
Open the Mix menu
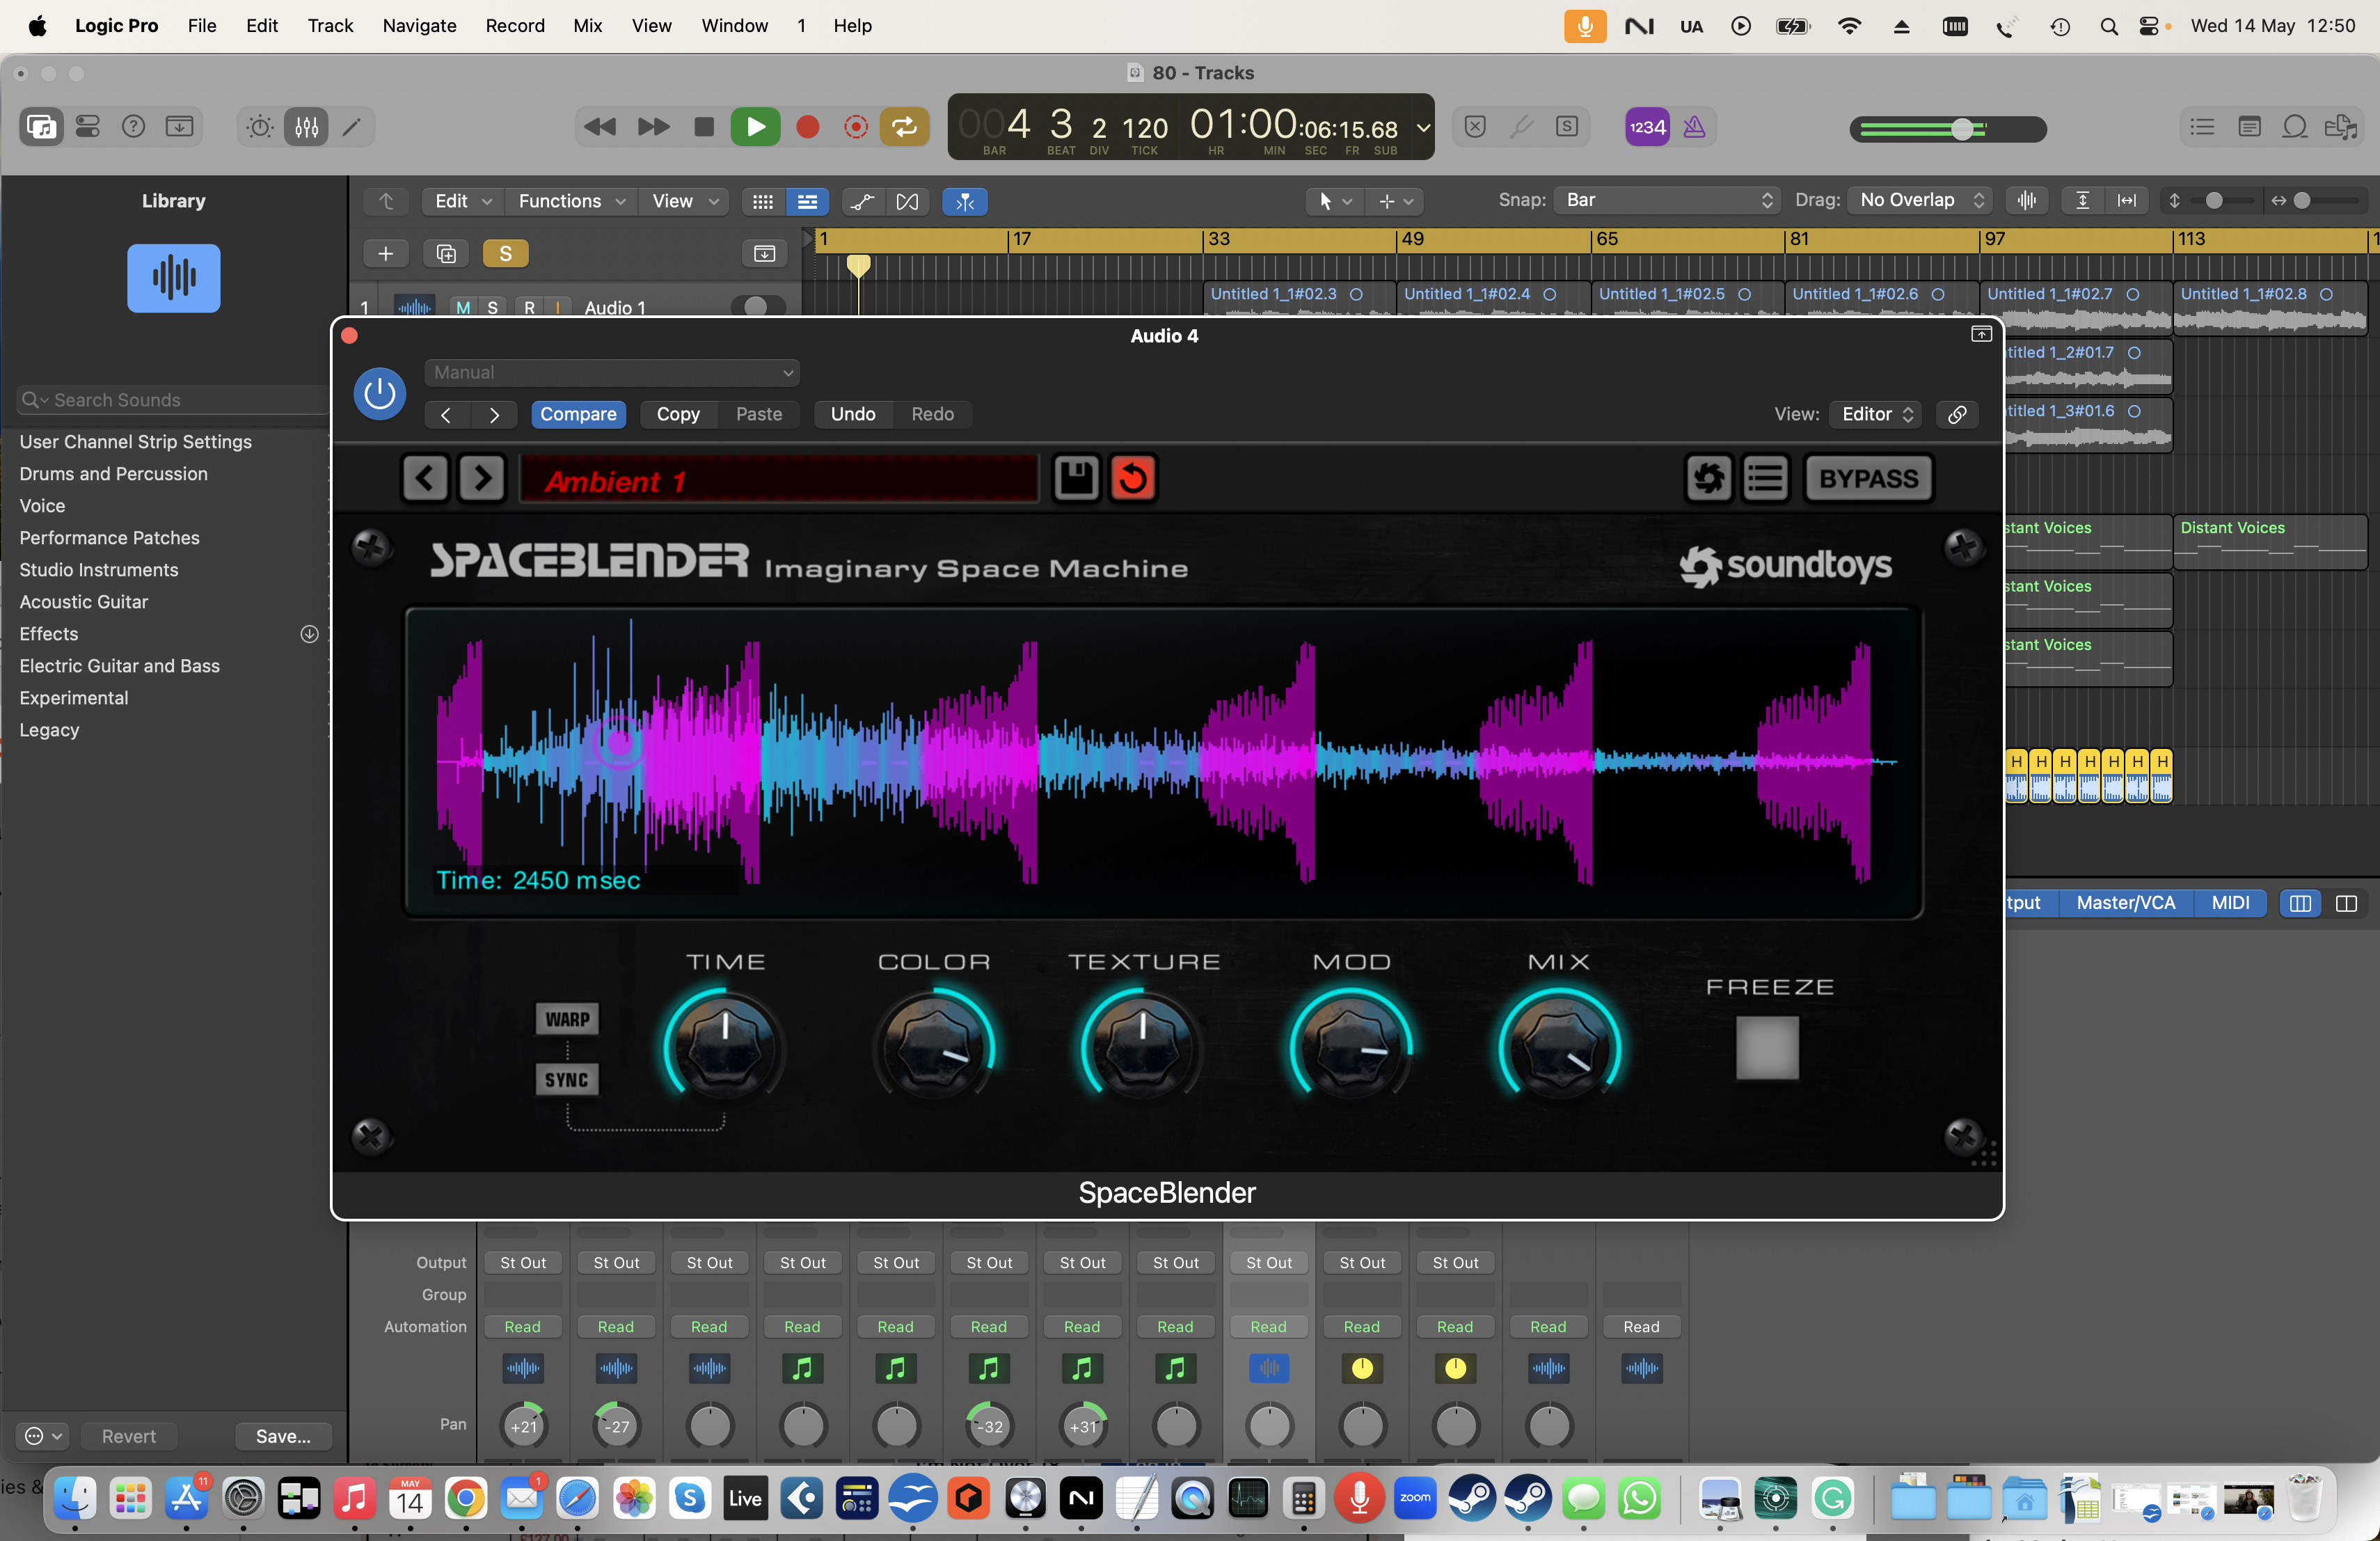pos(587,25)
